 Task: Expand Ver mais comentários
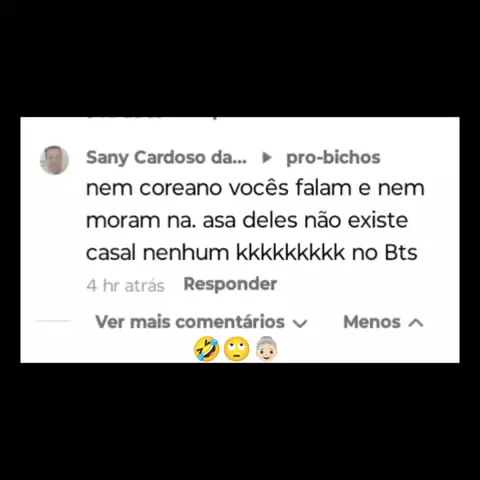(190, 322)
